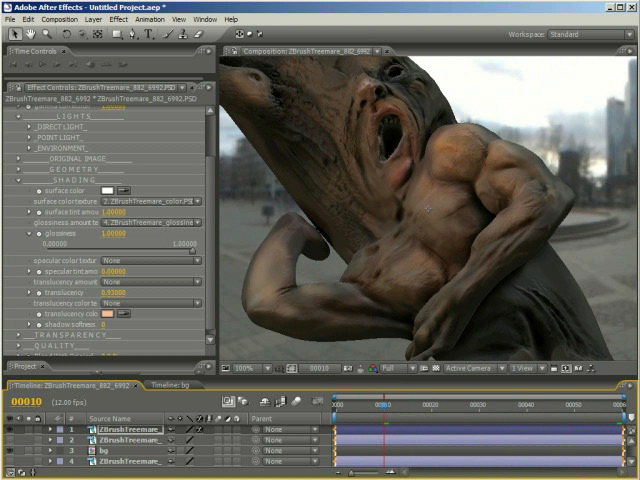This screenshot has width=640, height=480.
Task: Toggle the effect switch on layer 1
Action: pos(200,429)
